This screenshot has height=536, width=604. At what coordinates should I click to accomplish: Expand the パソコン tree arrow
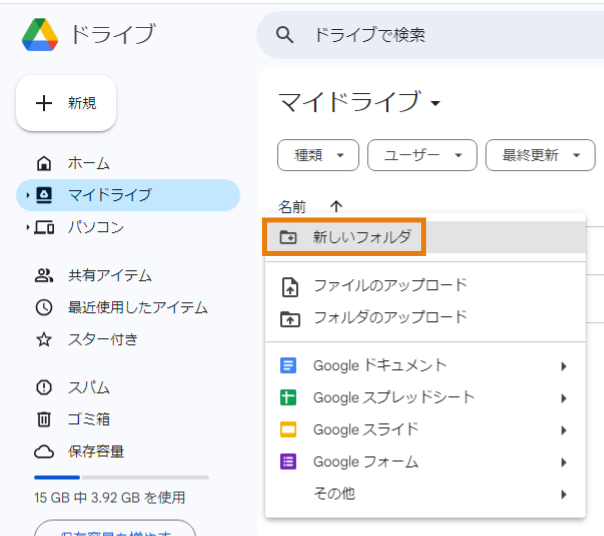coord(28,227)
